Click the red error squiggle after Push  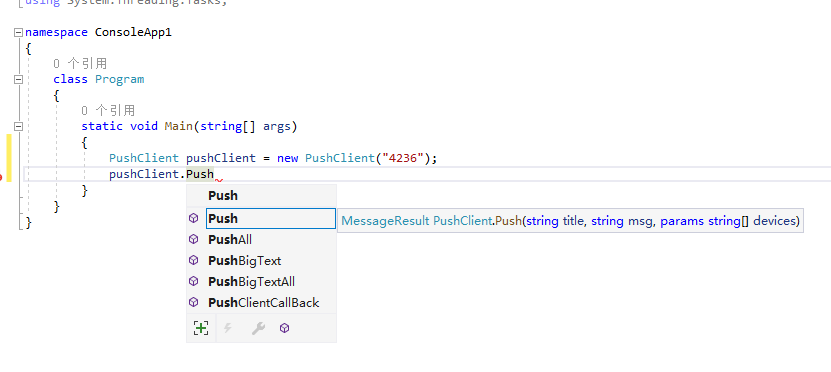219,181
